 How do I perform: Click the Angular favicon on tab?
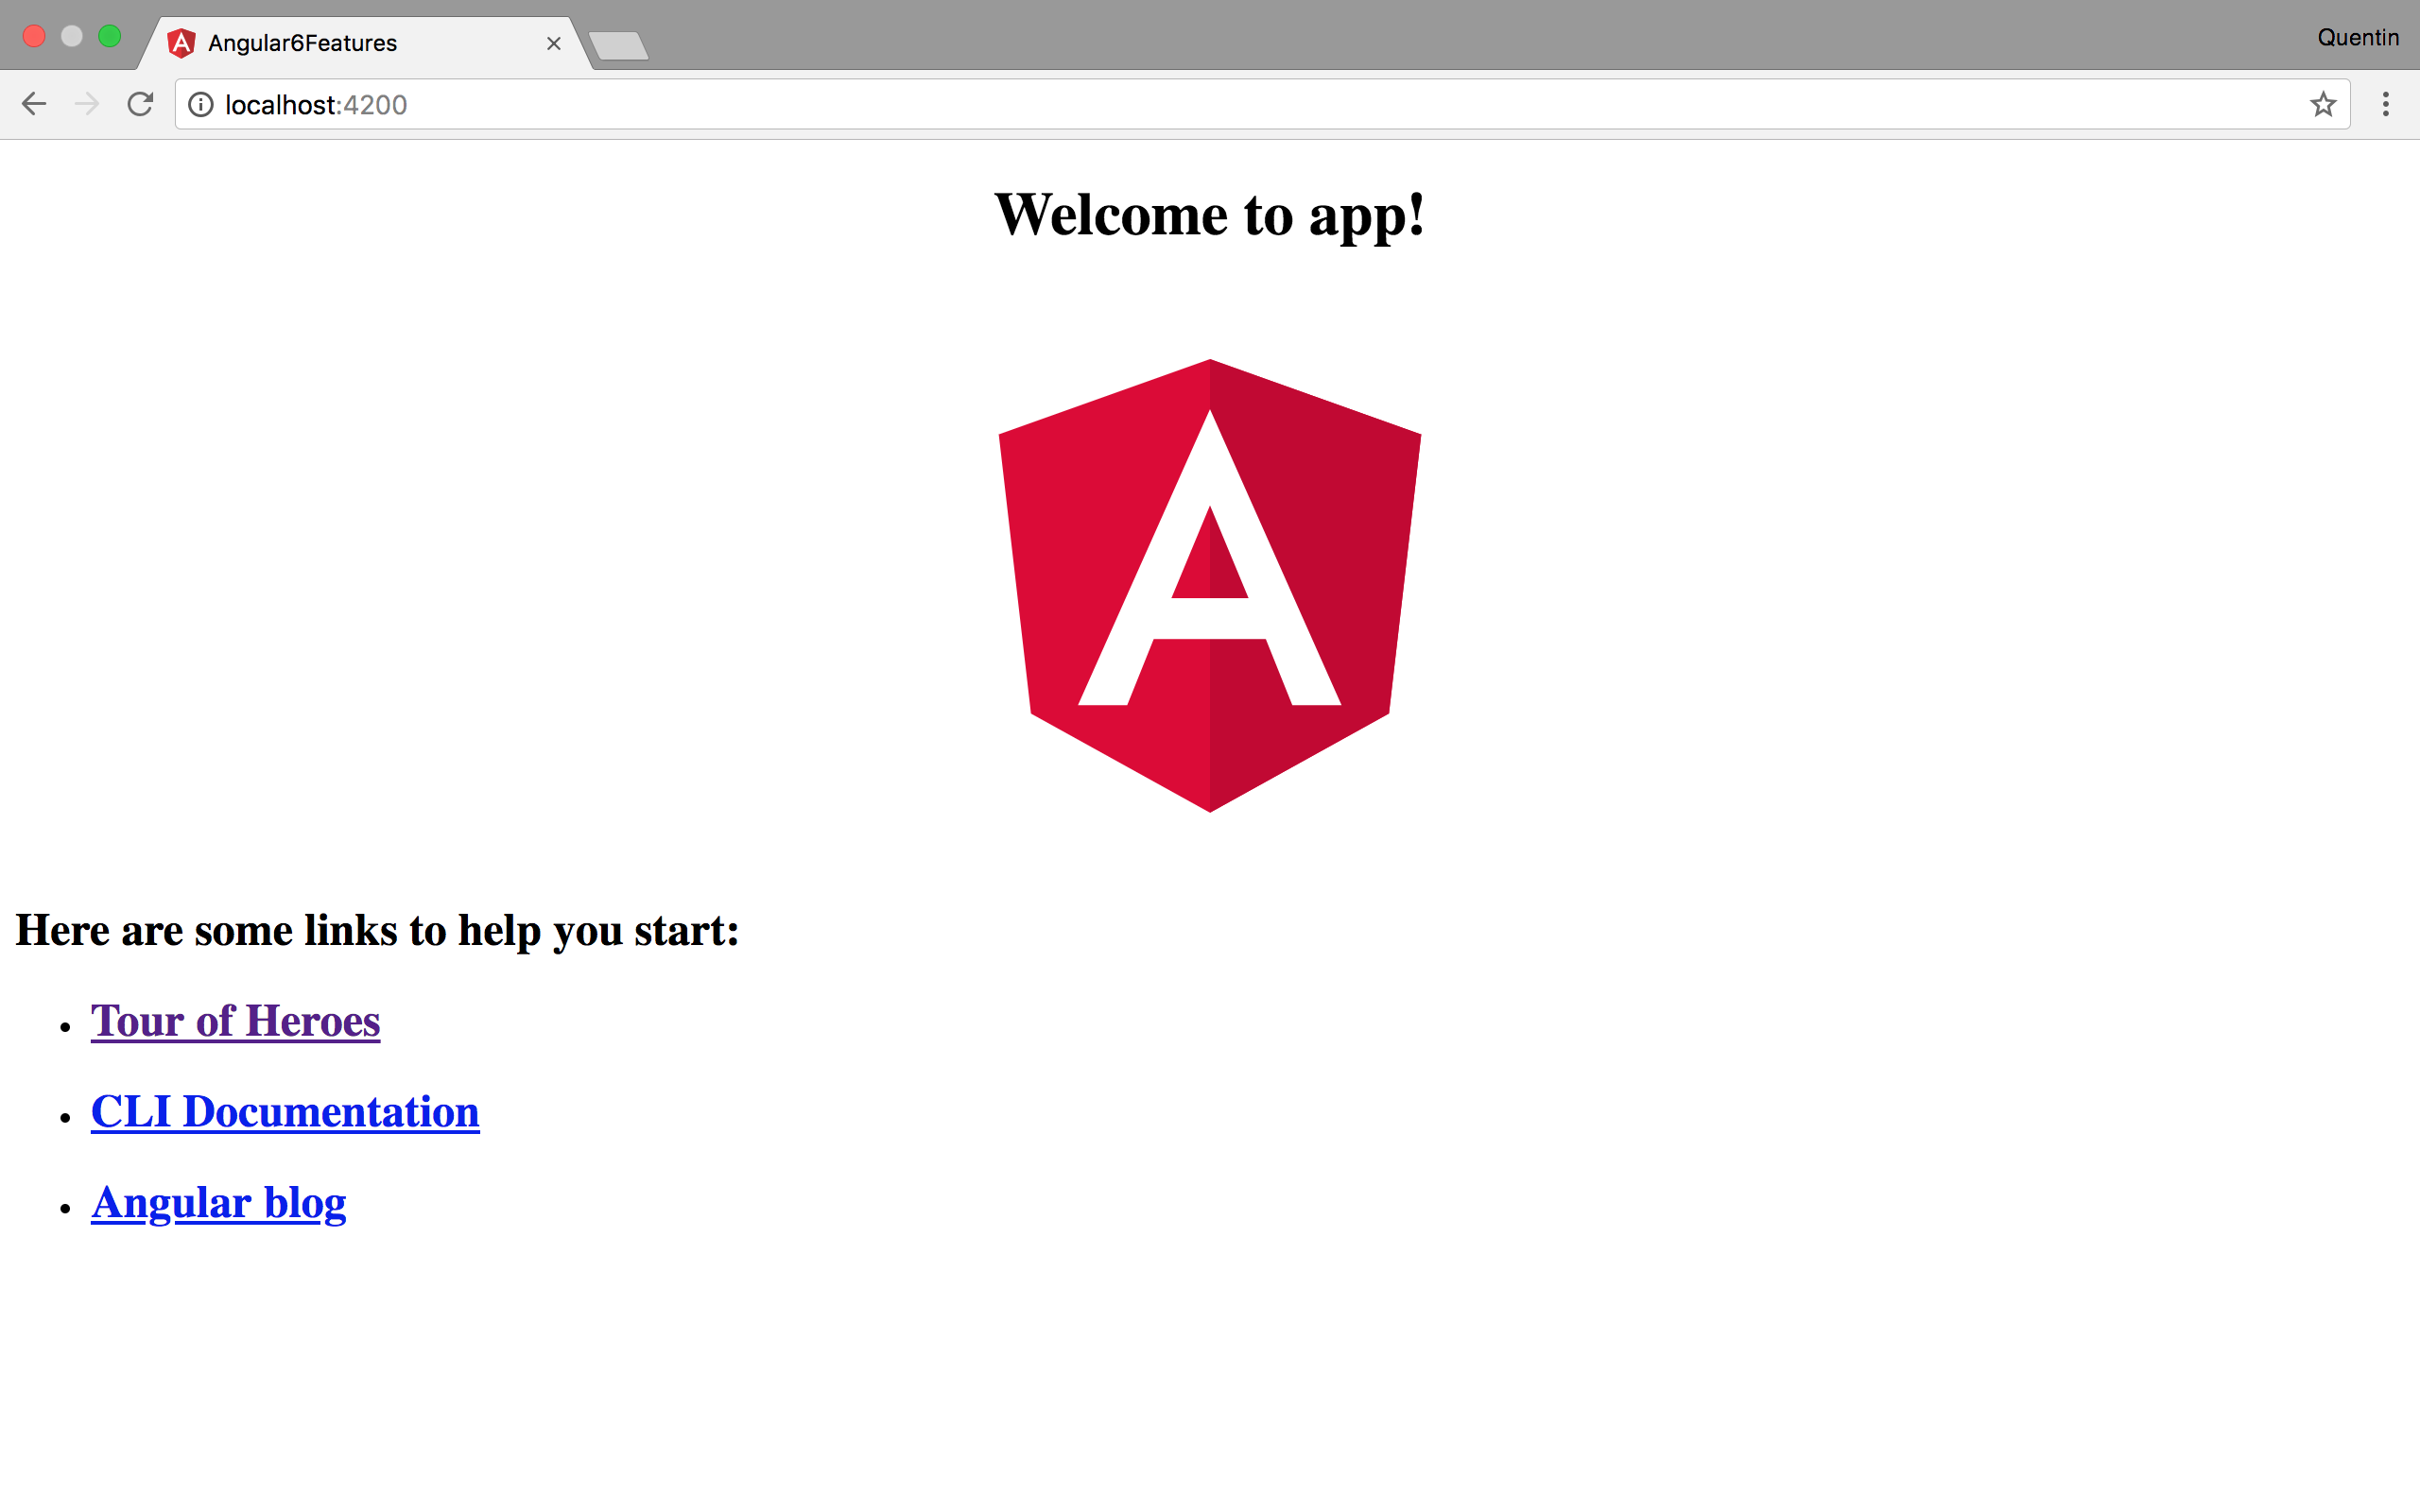pyautogui.click(x=181, y=43)
